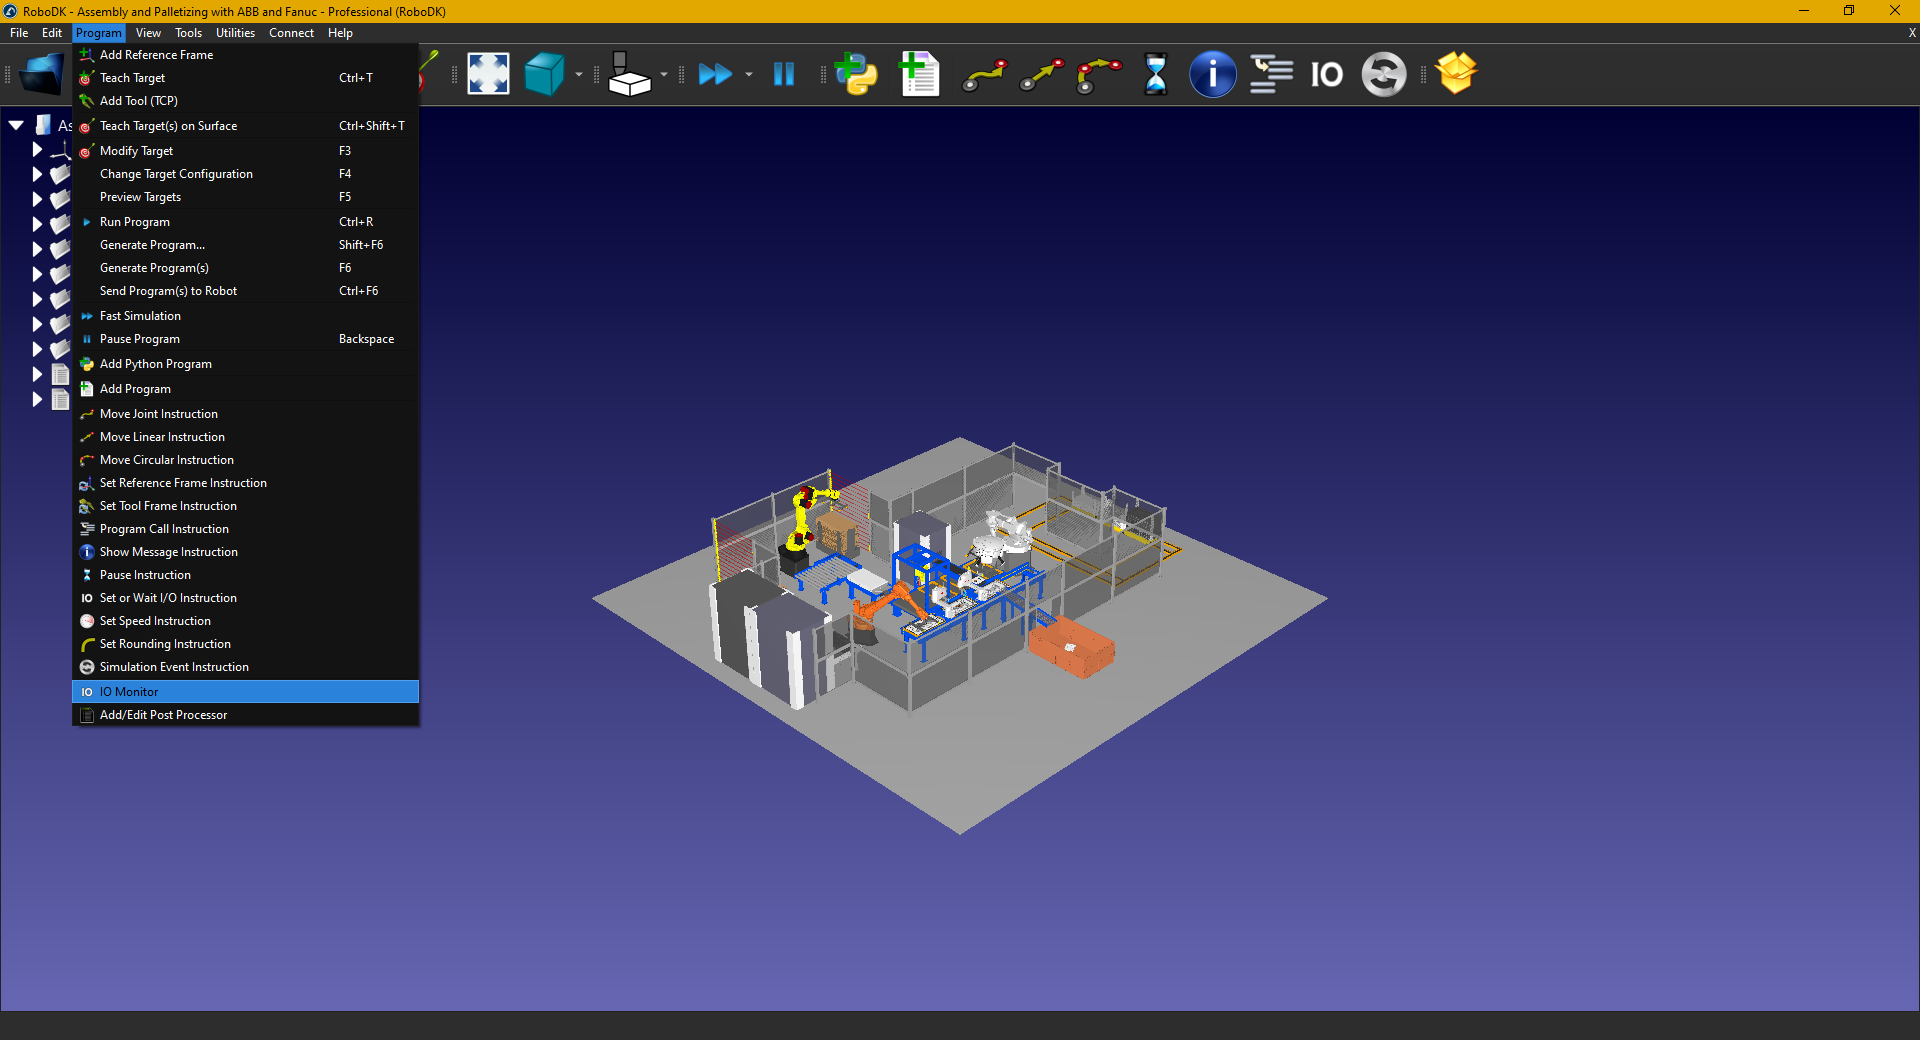Click the Add Python Program toolbar icon
1920x1040 pixels.
tap(856, 74)
